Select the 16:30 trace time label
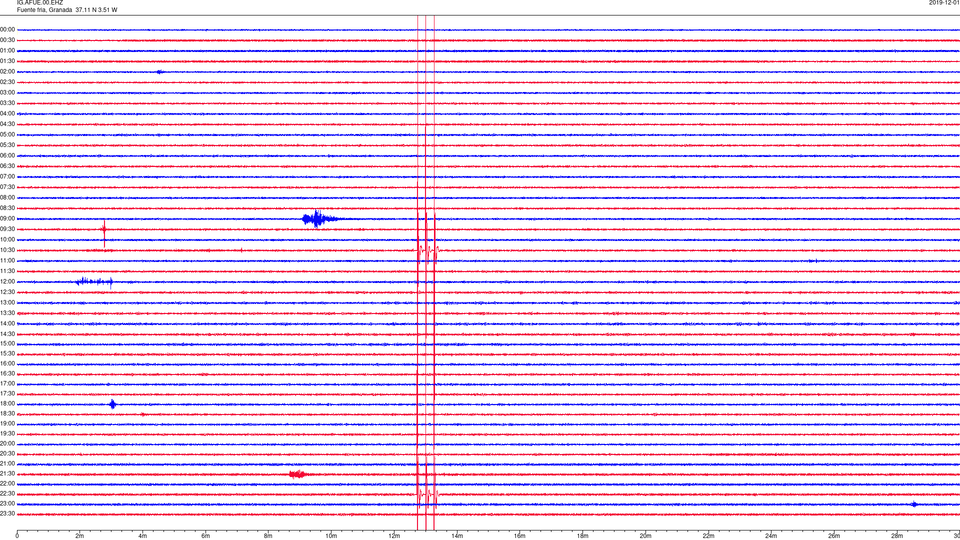 [8, 373]
